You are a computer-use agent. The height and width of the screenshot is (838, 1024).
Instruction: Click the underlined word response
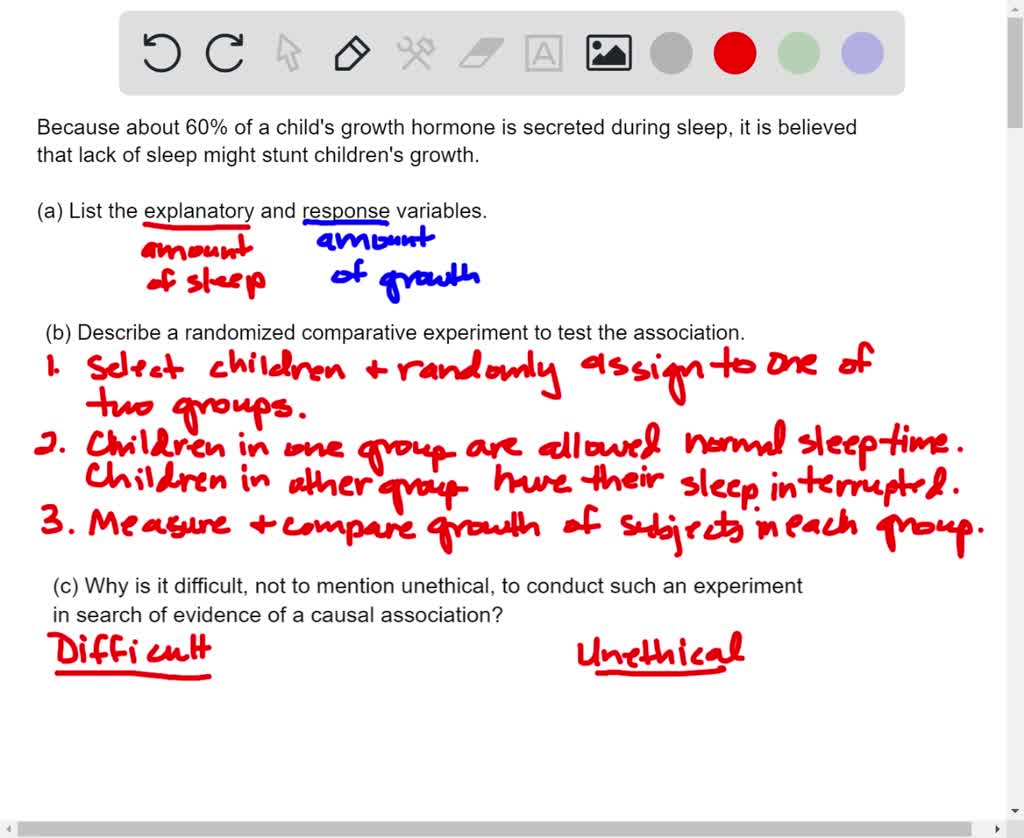point(347,211)
